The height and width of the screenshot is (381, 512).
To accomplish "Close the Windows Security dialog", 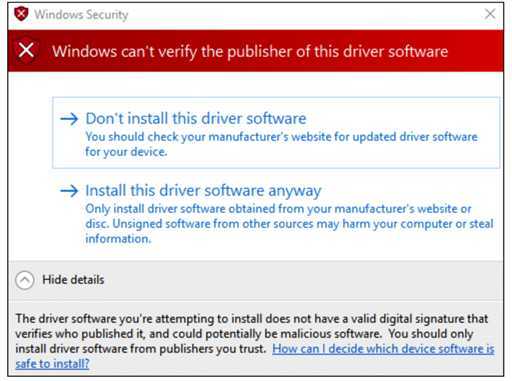I will pos(490,14).
